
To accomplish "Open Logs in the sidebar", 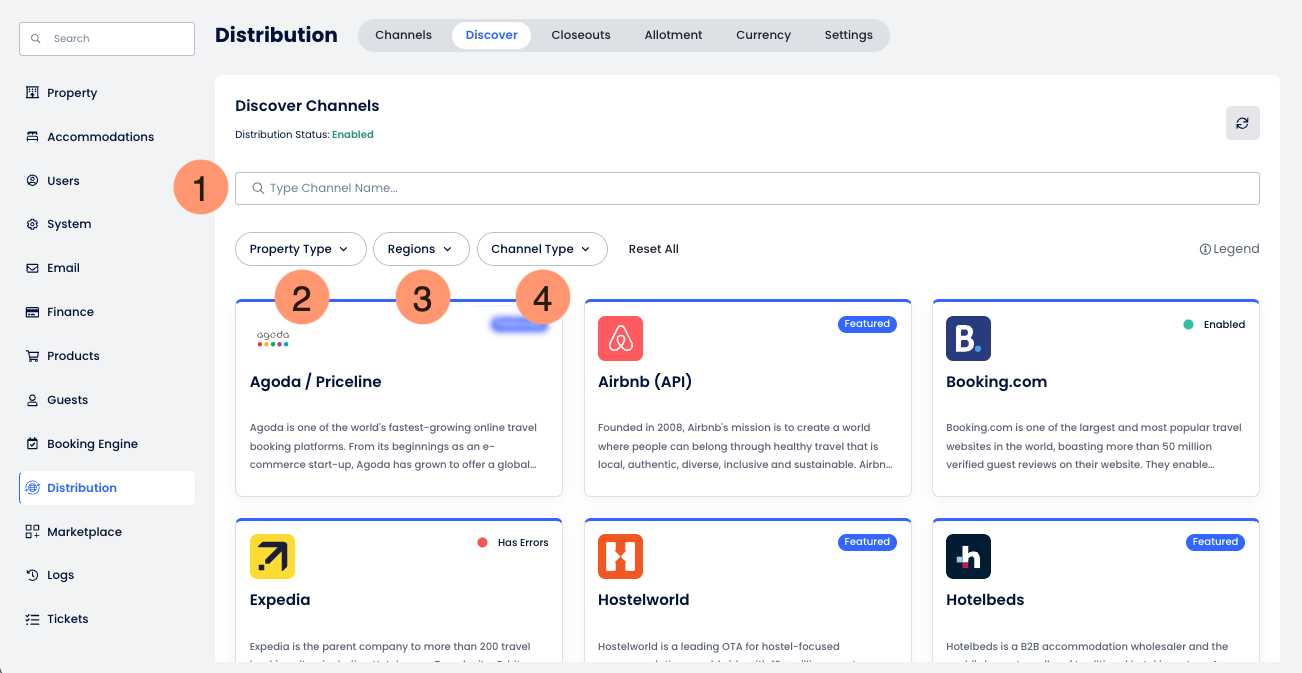I will click(x=107, y=575).
